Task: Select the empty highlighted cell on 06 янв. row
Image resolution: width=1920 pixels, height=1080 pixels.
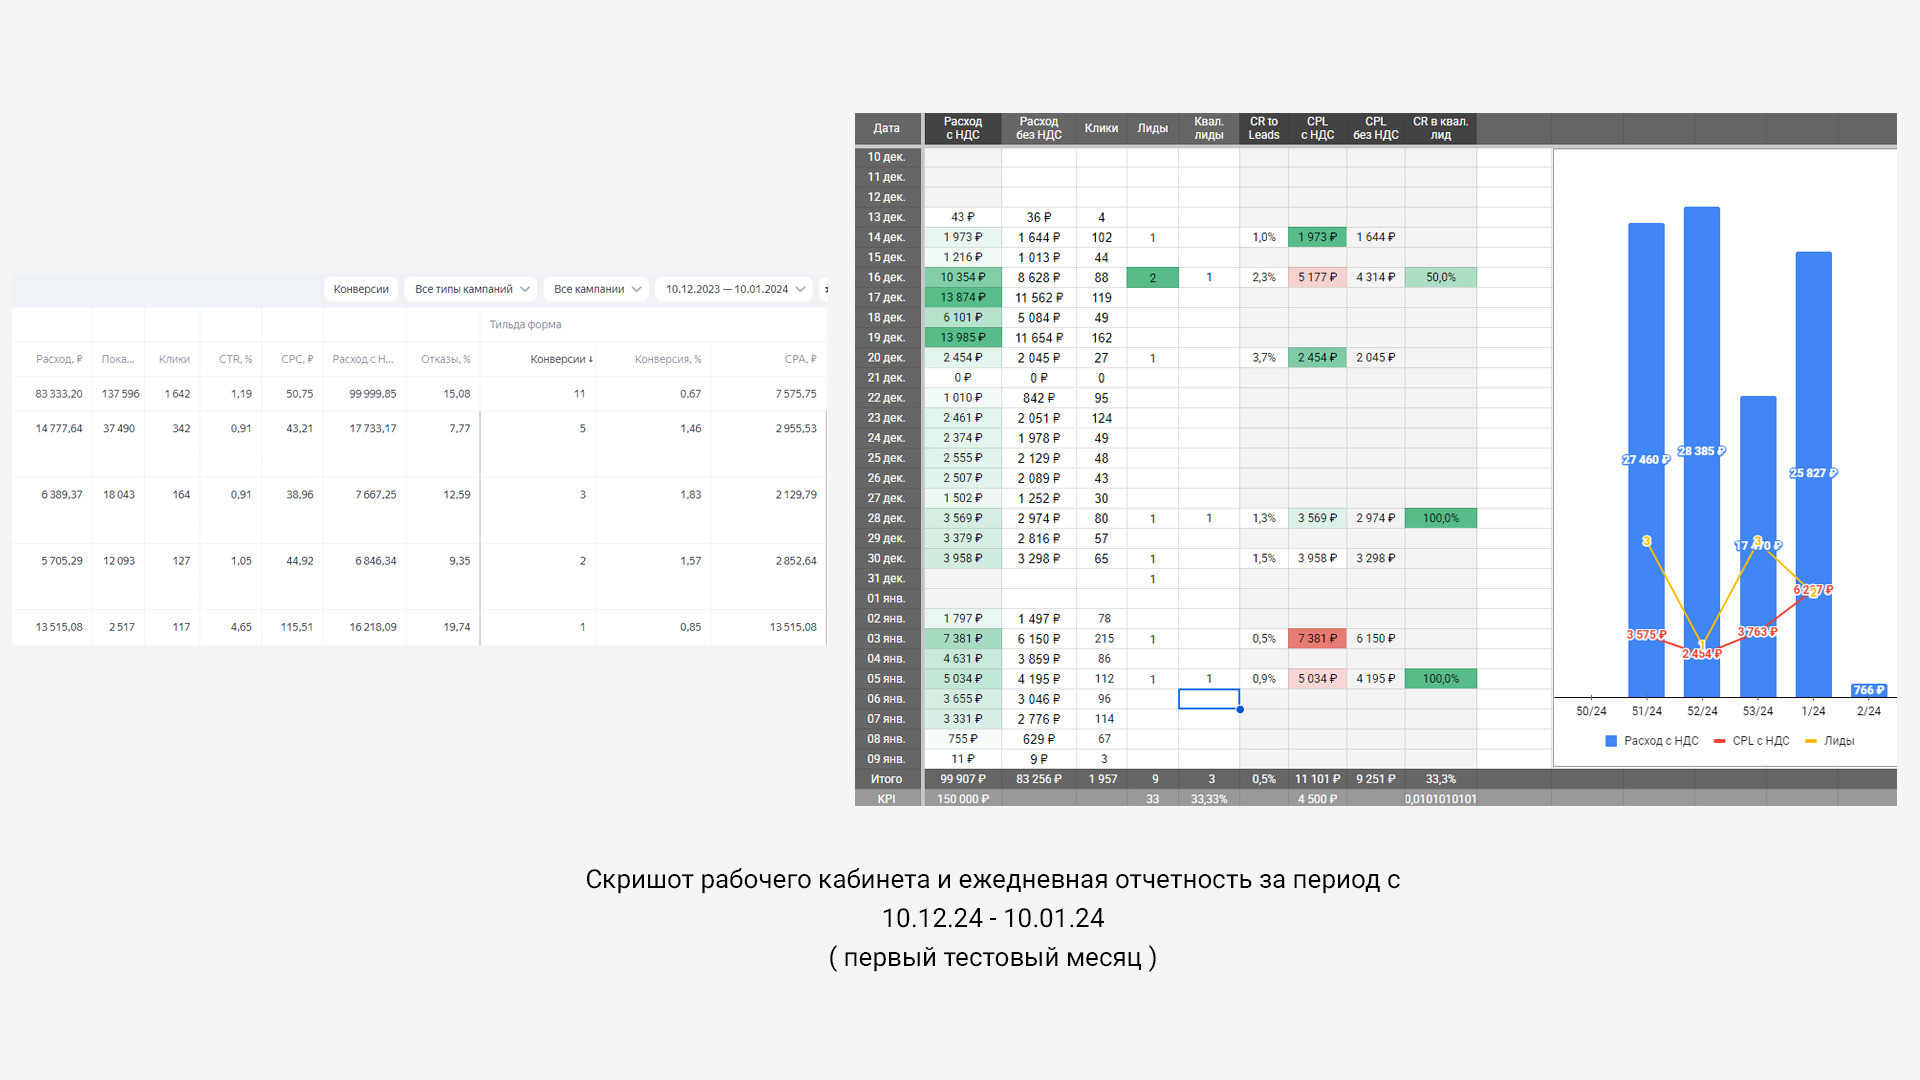Action: [x=1208, y=699]
